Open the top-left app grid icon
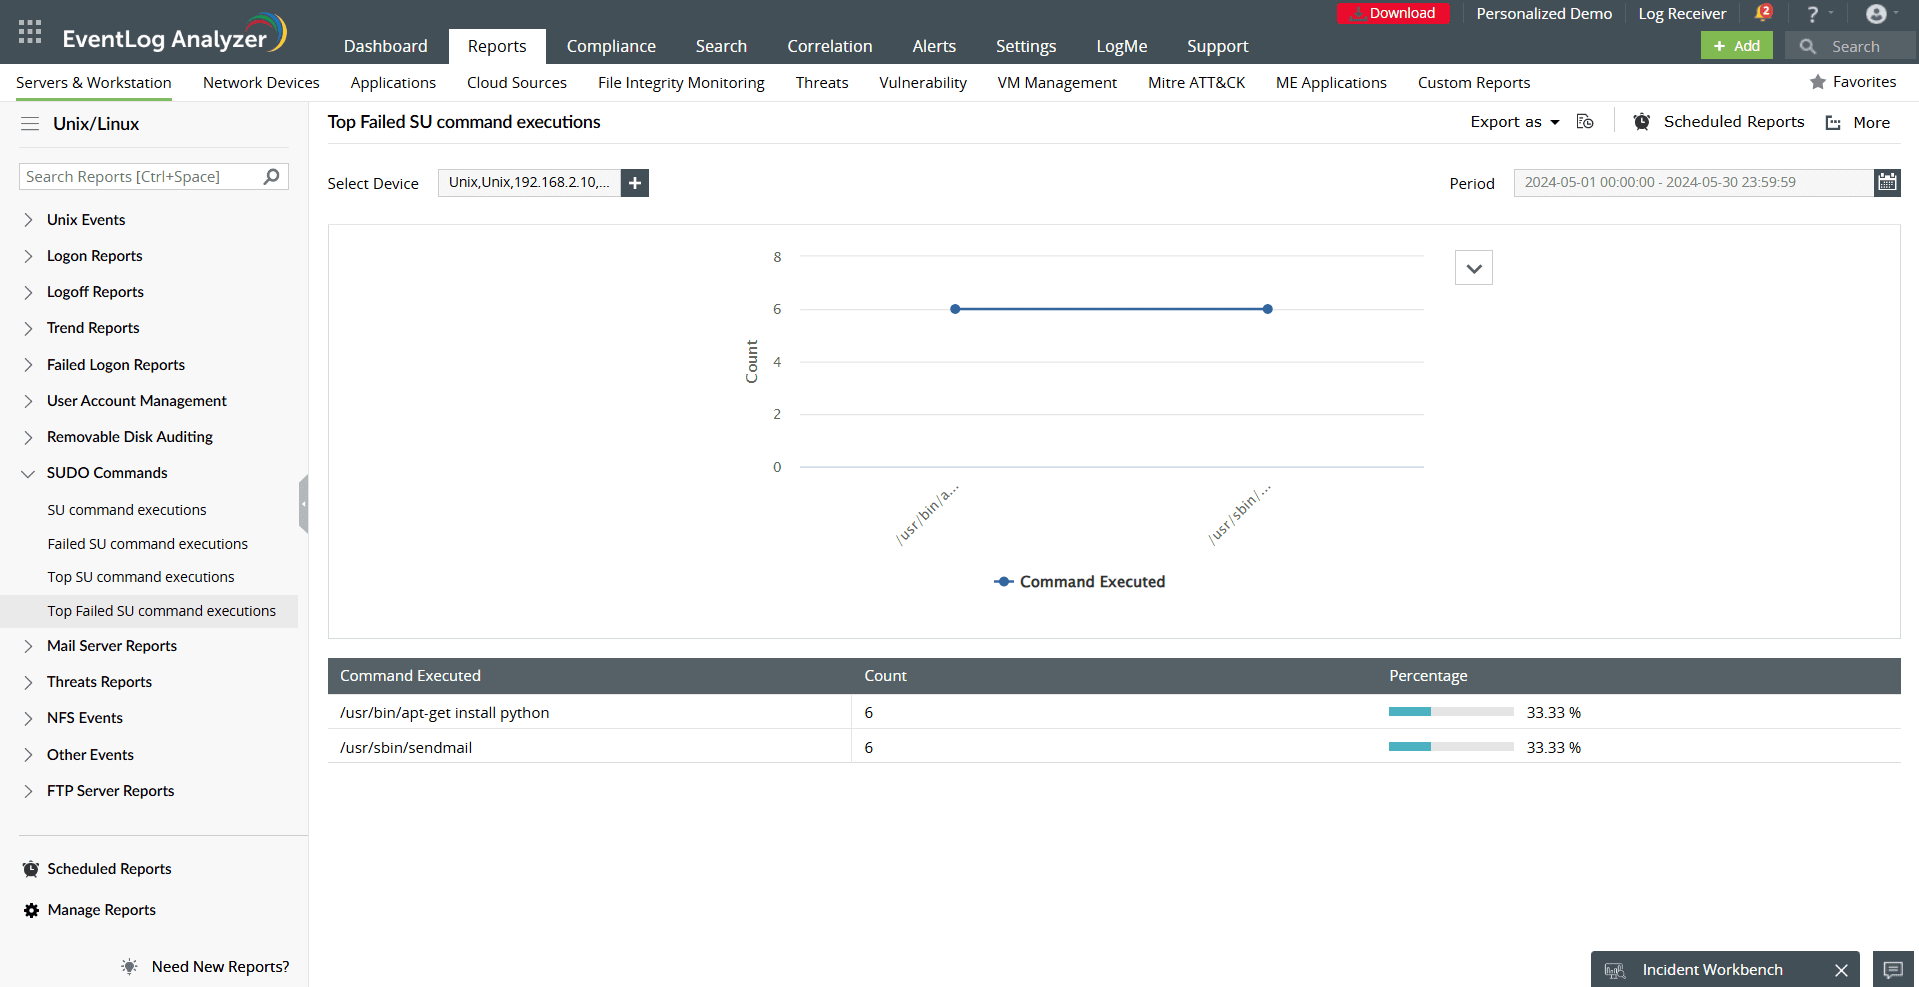This screenshot has width=1919, height=987. 29,31
